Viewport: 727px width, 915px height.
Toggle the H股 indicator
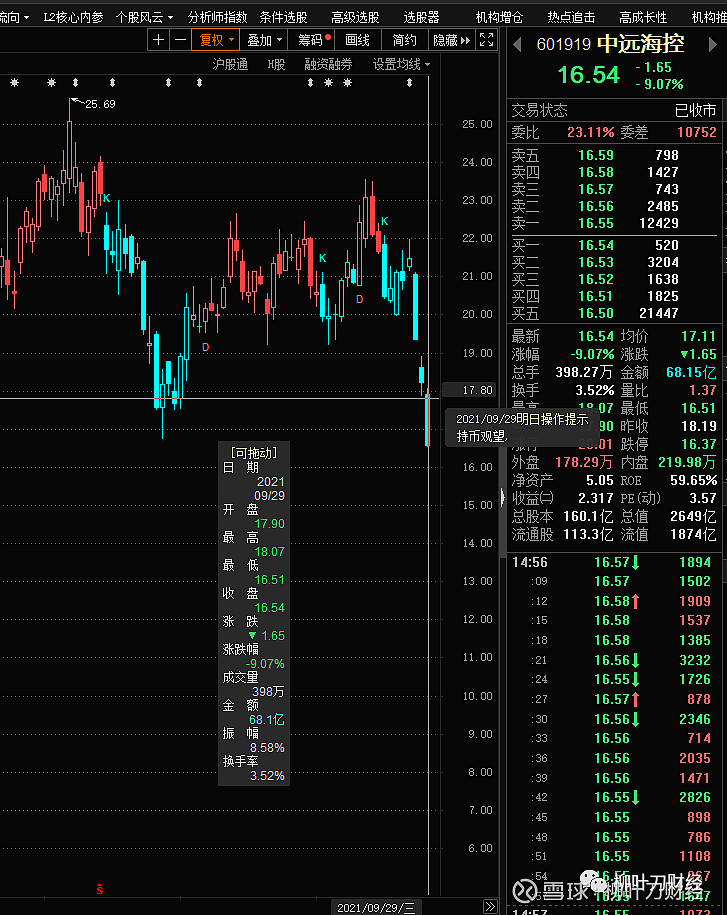pyautogui.click(x=276, y=64)
